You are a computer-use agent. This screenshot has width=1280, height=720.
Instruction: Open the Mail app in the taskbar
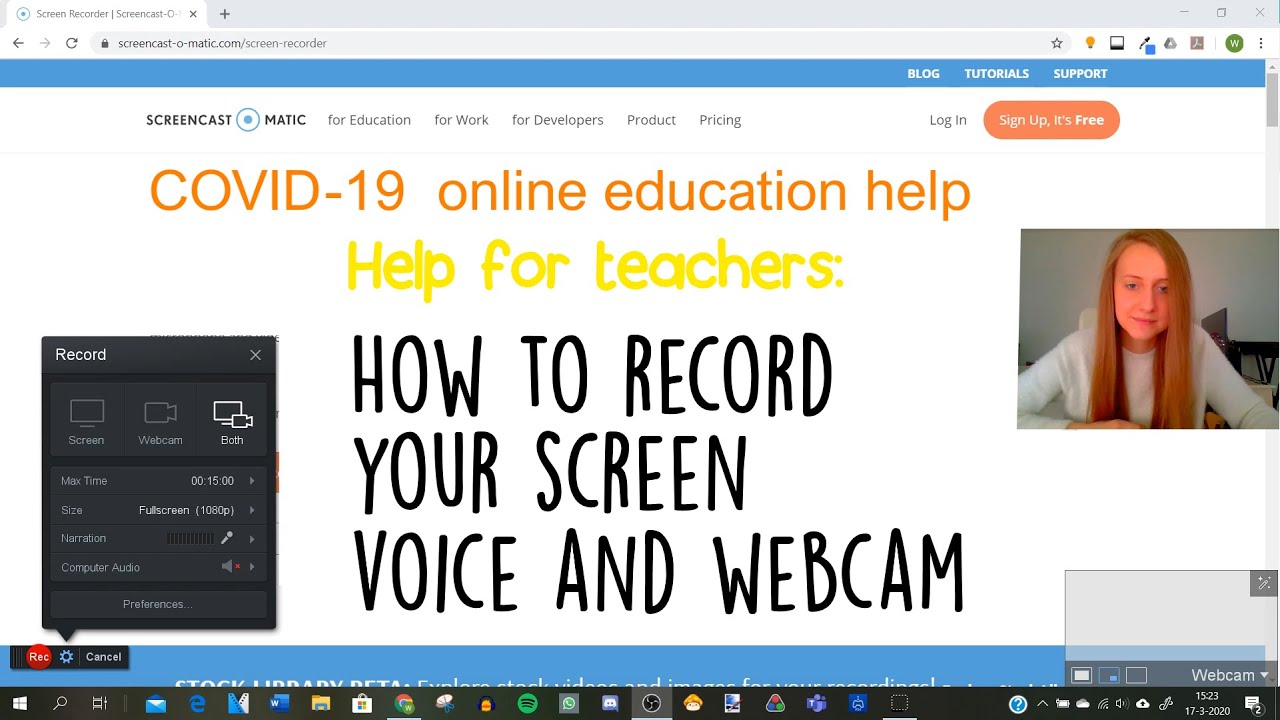coord(156,704)
